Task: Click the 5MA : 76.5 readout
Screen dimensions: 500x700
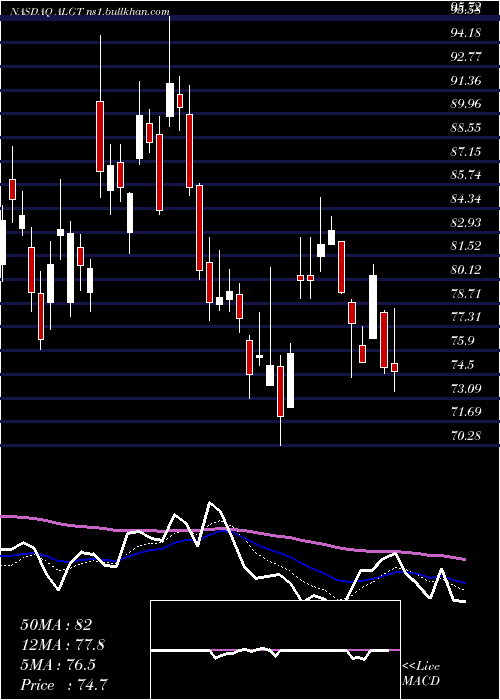Action: [58, 665]
